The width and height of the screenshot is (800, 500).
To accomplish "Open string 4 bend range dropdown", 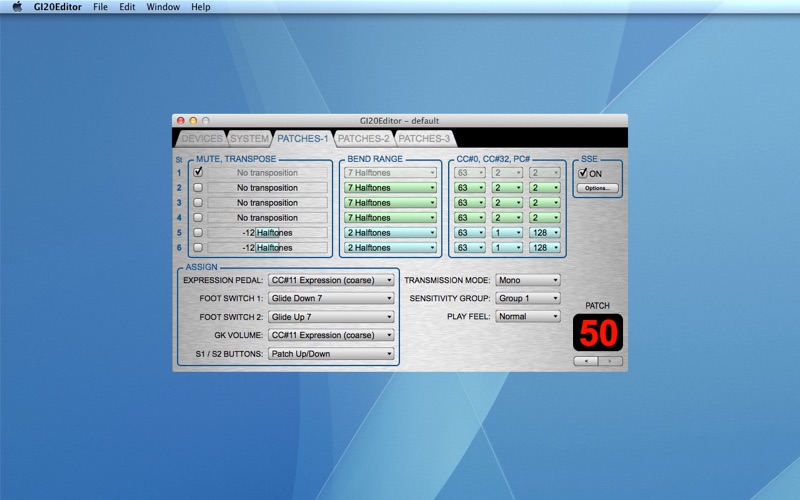I will (390, 217).
